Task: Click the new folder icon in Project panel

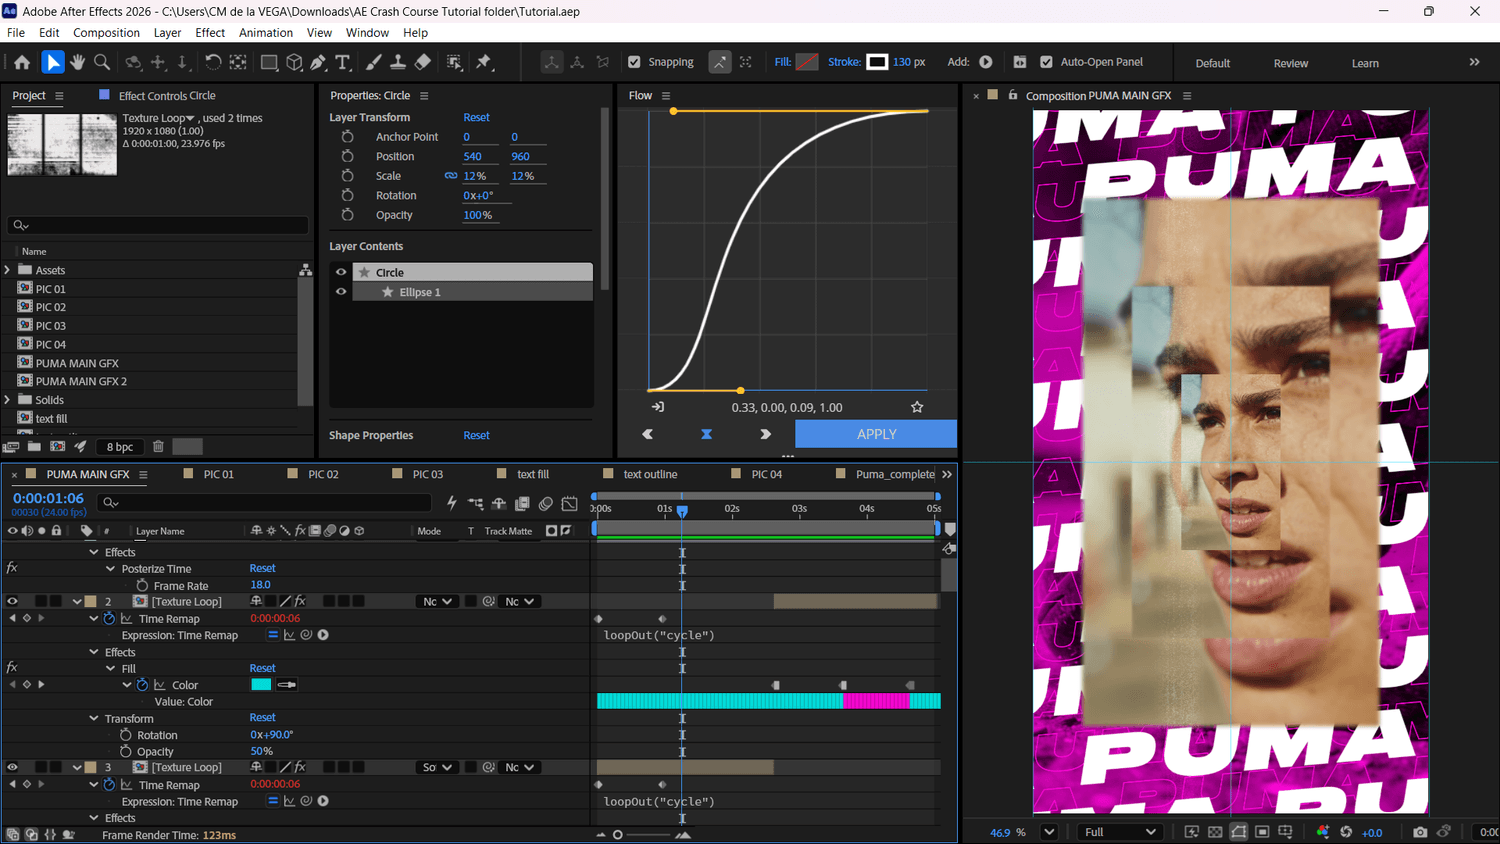Action: pos(34,447)
